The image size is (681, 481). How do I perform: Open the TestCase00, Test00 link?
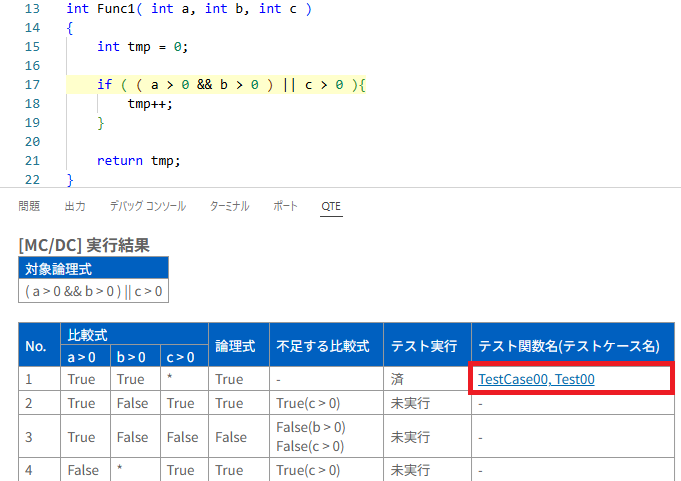pyautogui.click(x=536, y=379)
